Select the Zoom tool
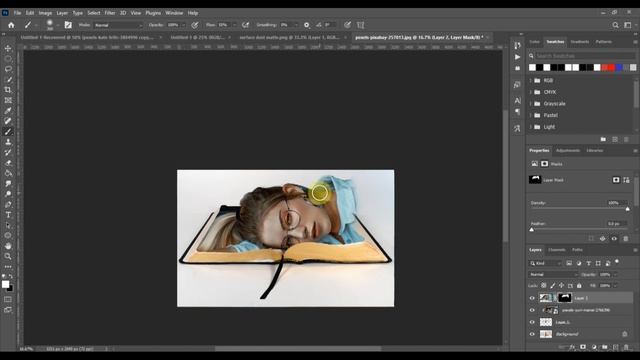Image resolution: width=640 pixels, height=360 pixels. pyautogui.click(x=8, y=256)
